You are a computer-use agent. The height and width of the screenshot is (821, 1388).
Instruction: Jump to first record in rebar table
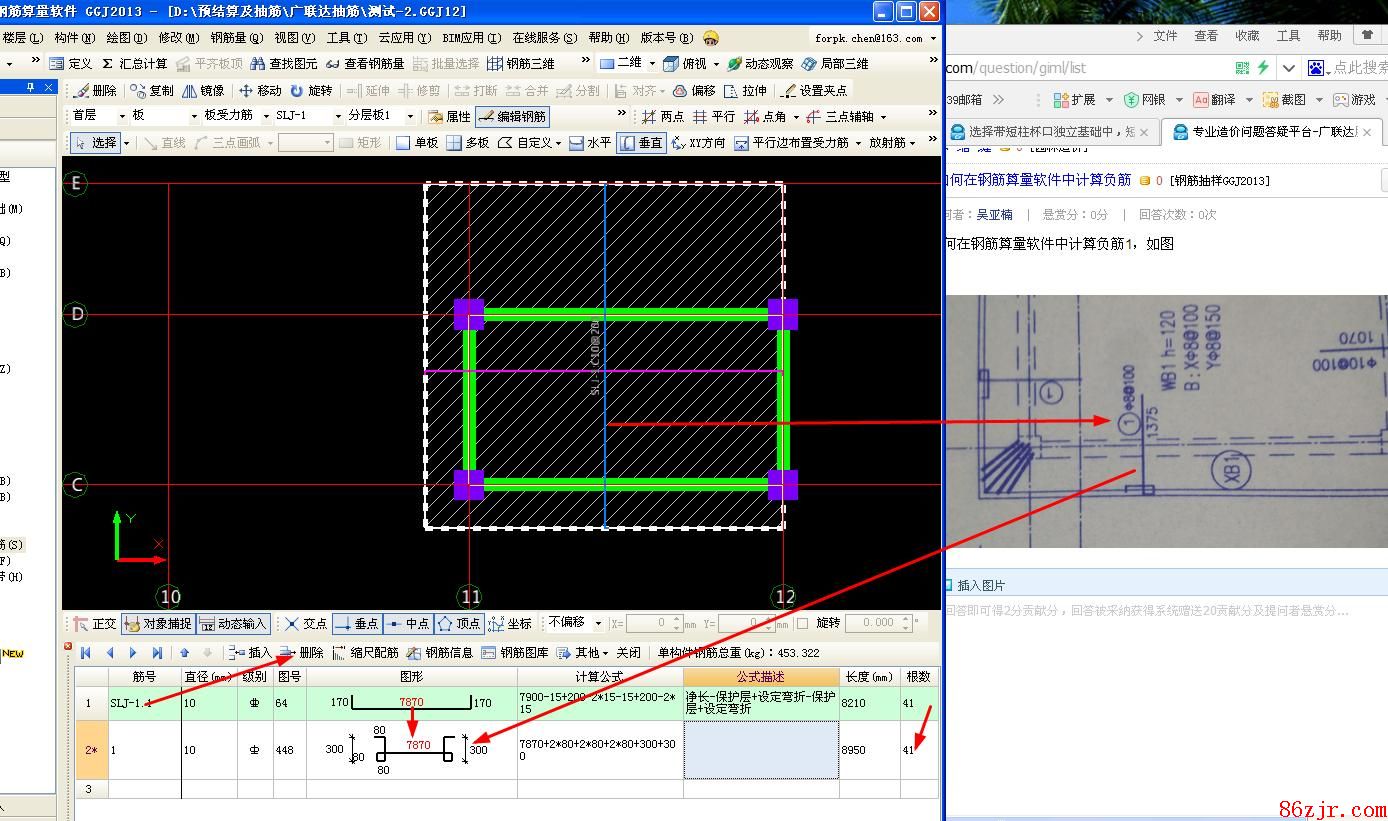(x=86, y=653)
